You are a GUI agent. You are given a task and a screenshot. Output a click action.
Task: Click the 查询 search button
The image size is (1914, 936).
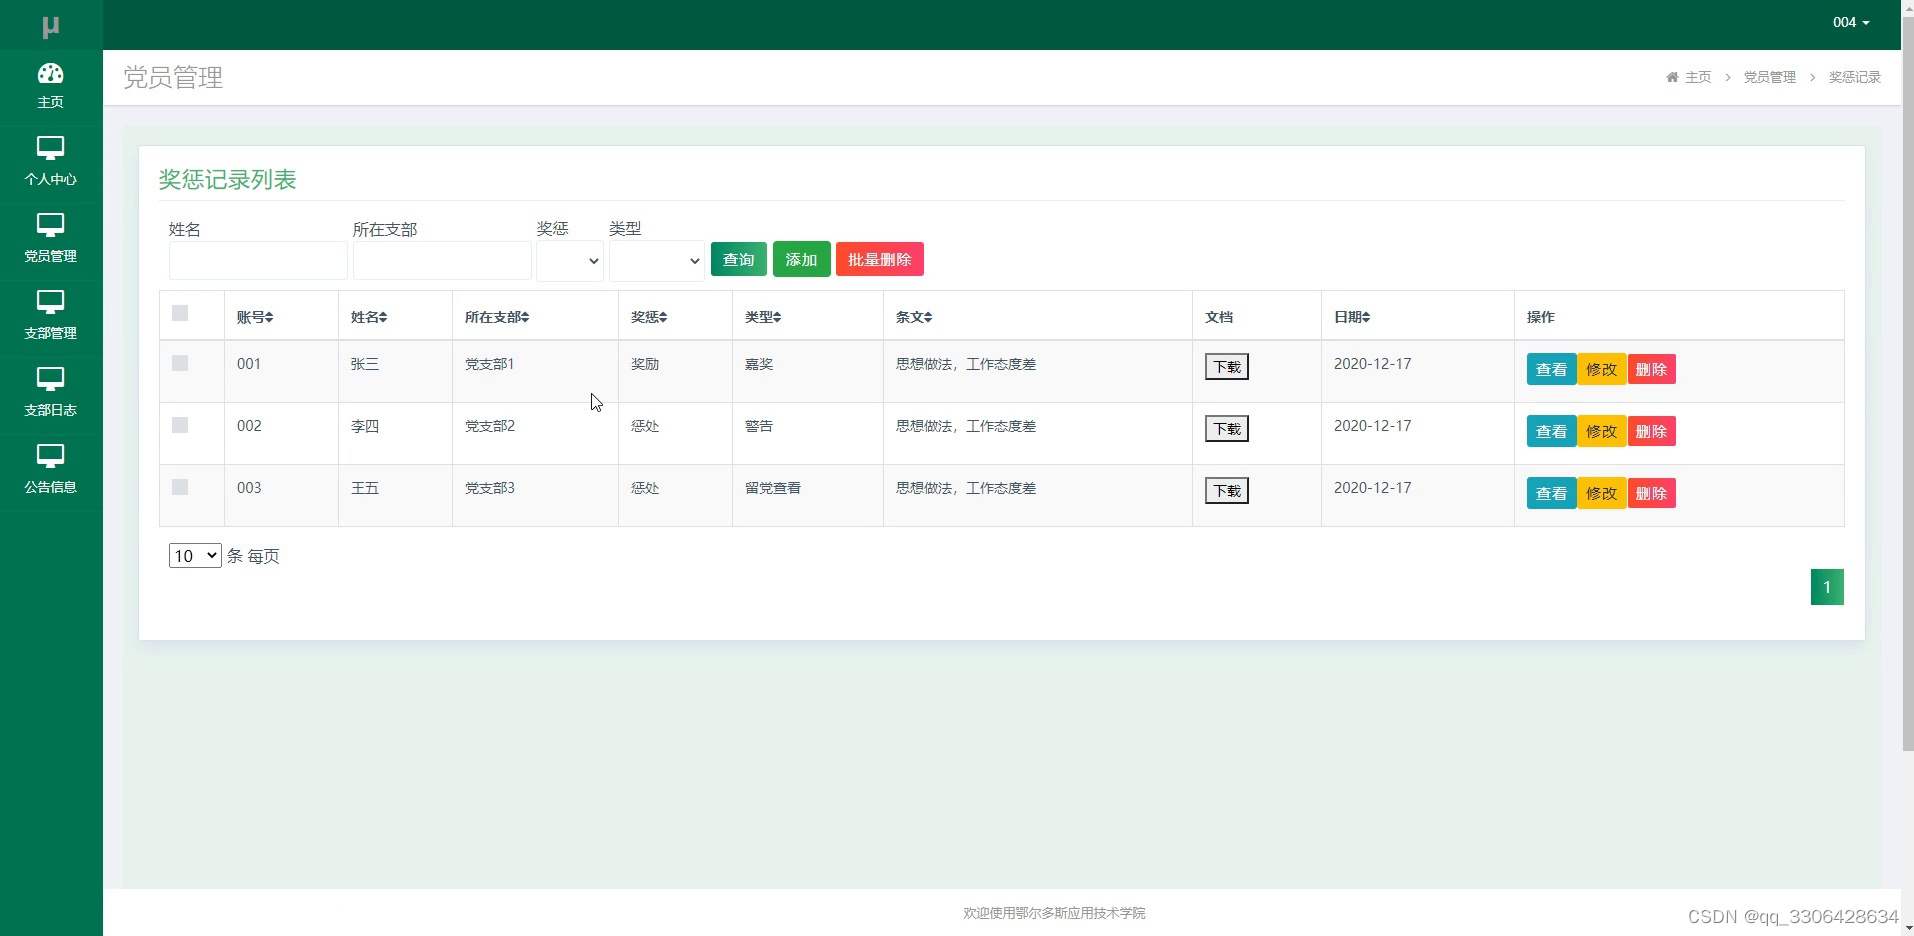(738, 258)
